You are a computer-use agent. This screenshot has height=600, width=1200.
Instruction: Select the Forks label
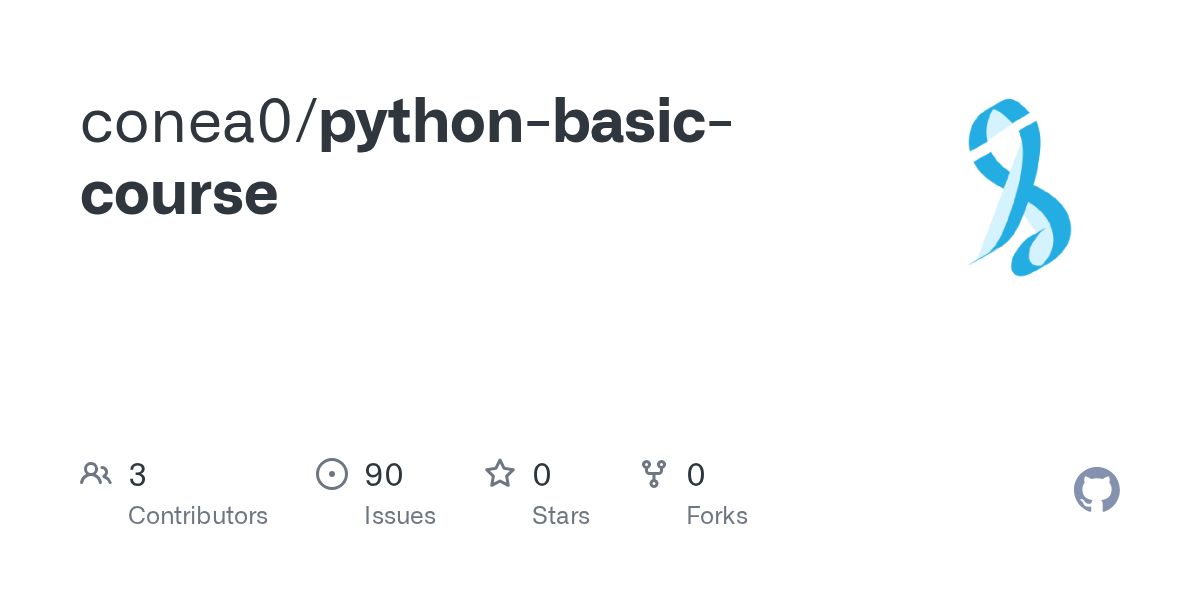[x=717, y=516]
